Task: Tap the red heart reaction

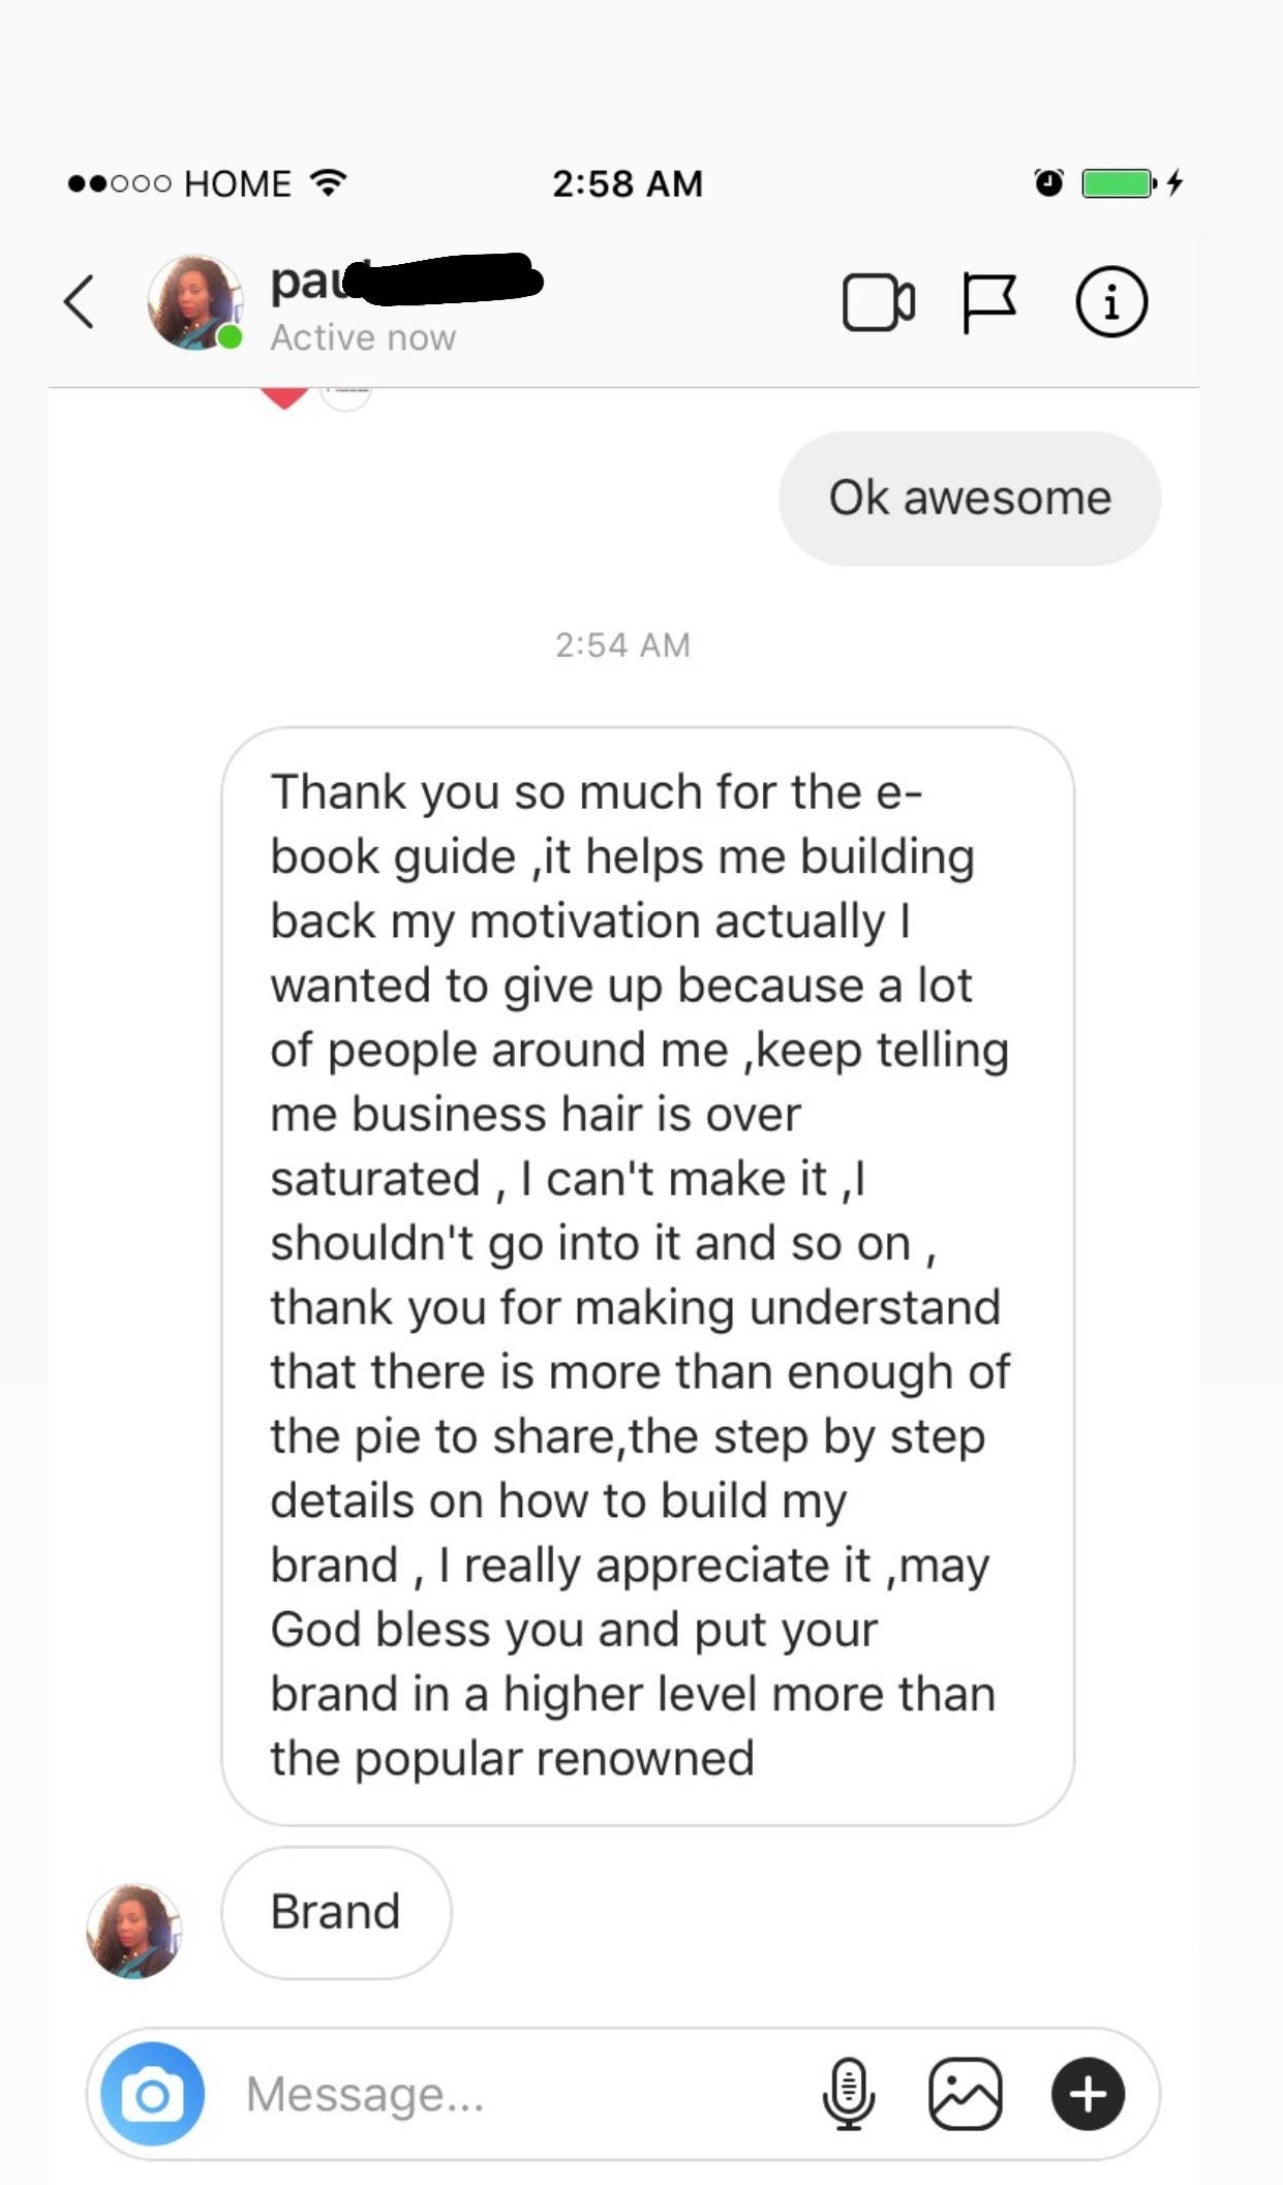Action: pyautogui.click(x=284, y=397)
